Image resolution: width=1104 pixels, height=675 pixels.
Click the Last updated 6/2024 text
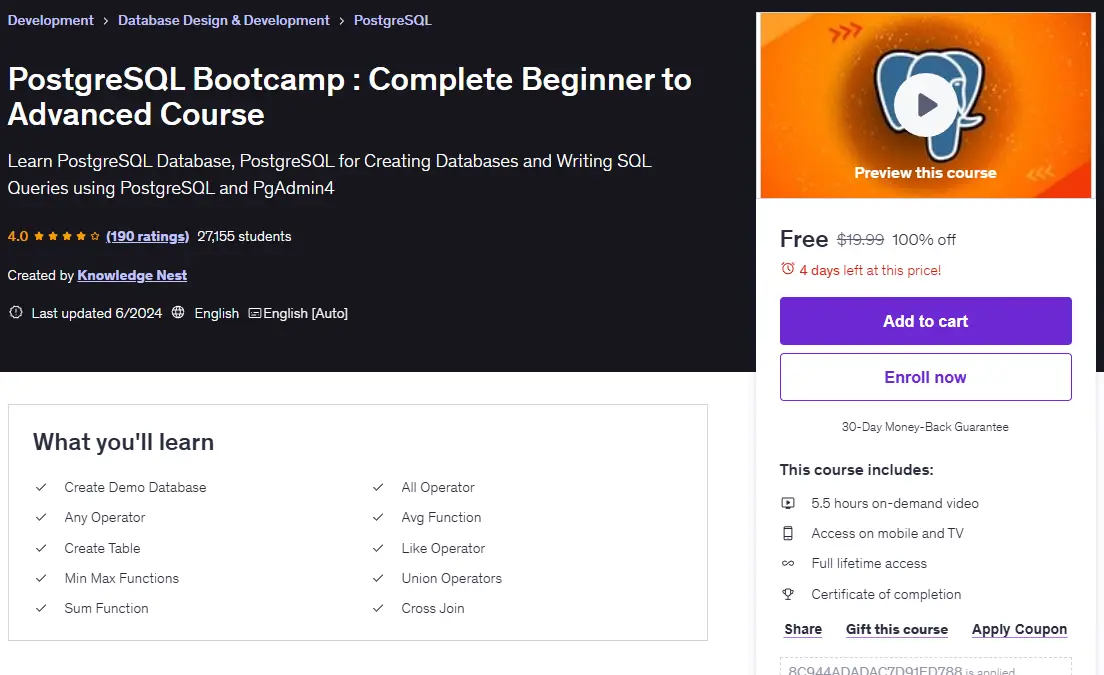96,313
